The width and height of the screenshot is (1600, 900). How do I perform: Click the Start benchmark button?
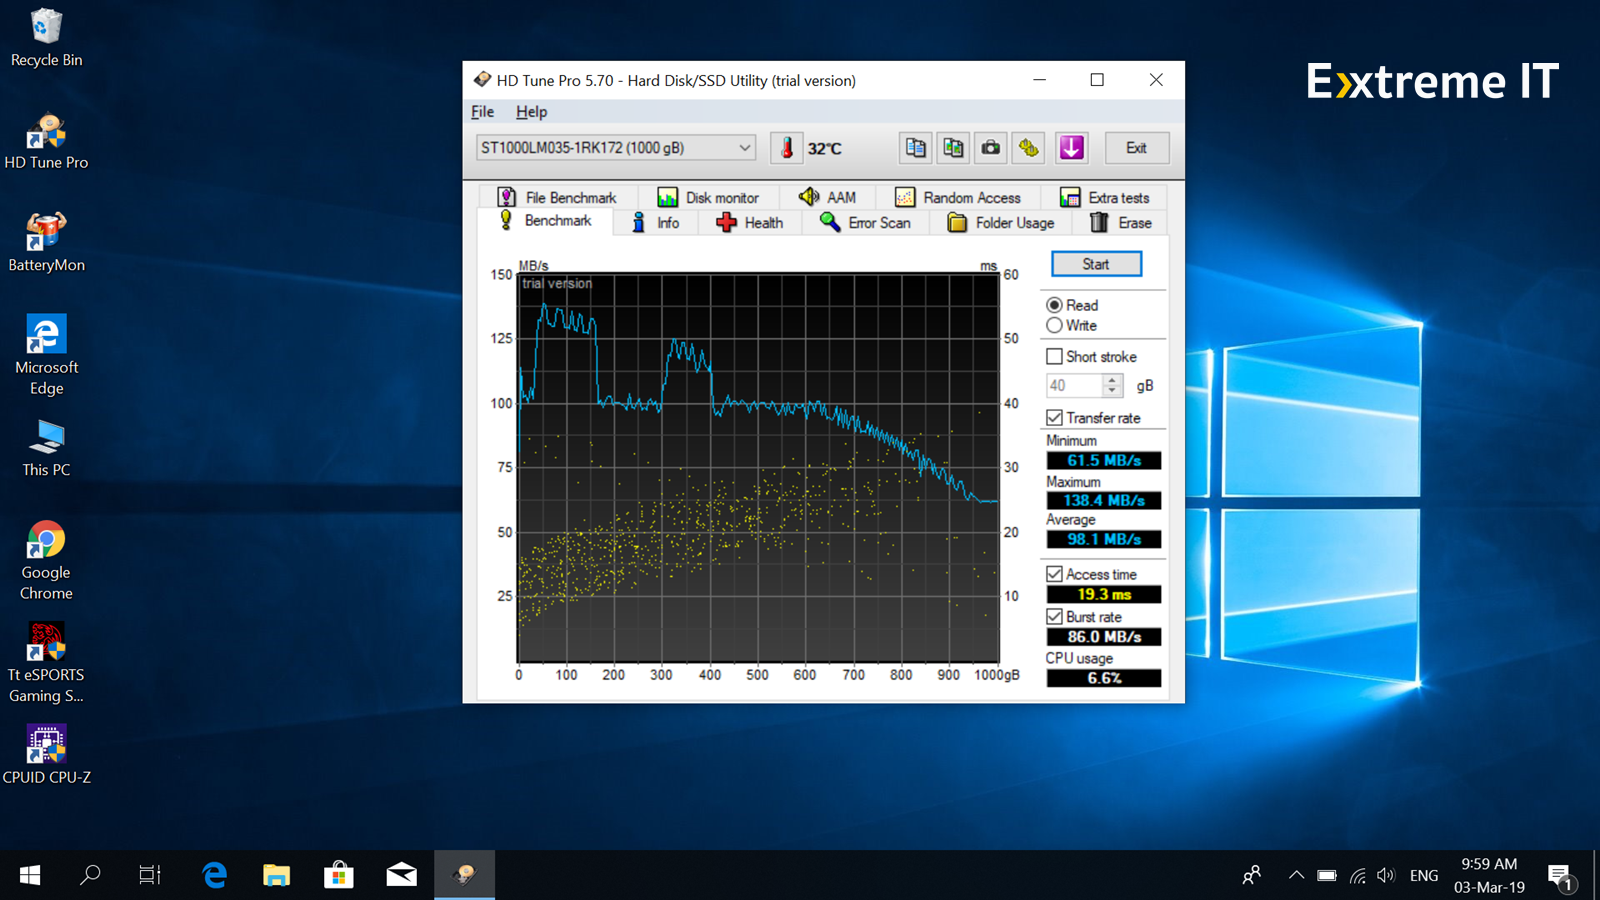coord(1096,264)
